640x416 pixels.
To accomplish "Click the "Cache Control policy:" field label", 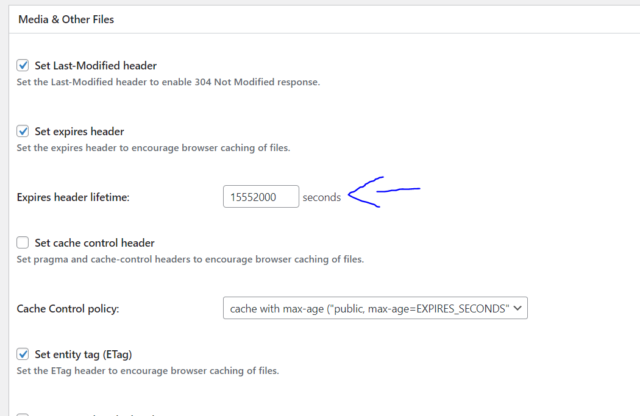I will [x=69, y=309].
